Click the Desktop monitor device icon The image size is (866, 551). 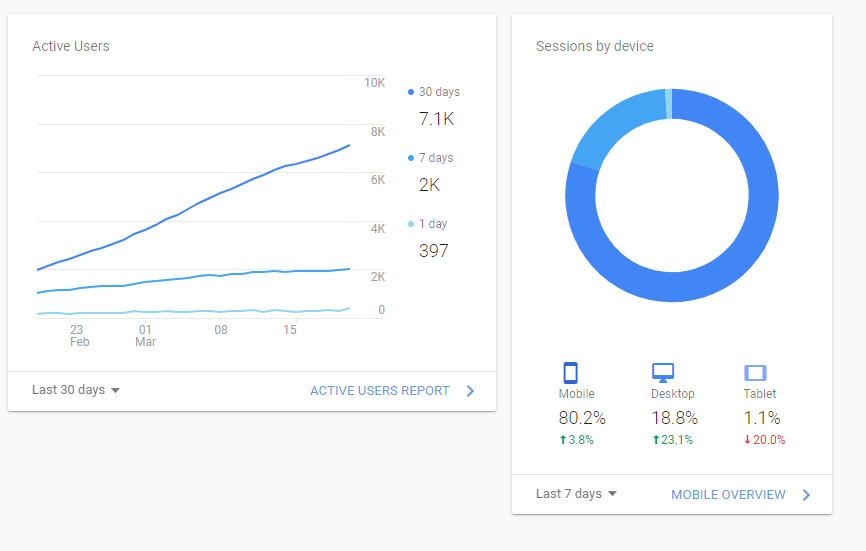pos(663,373)
